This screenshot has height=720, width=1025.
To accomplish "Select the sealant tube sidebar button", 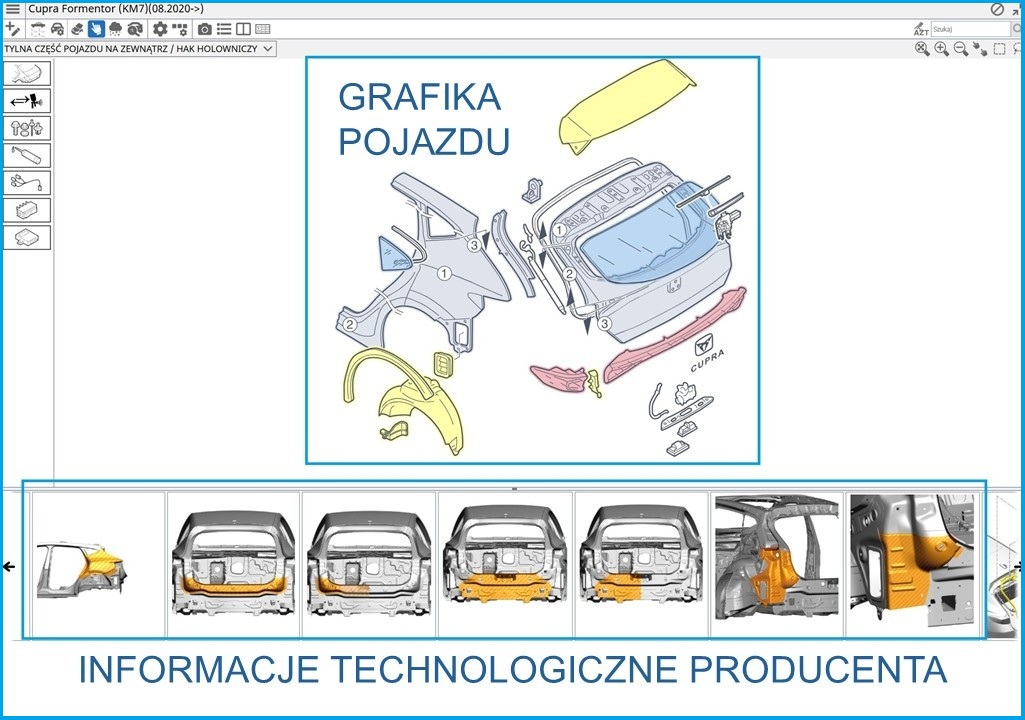I will tap(27, 155).
